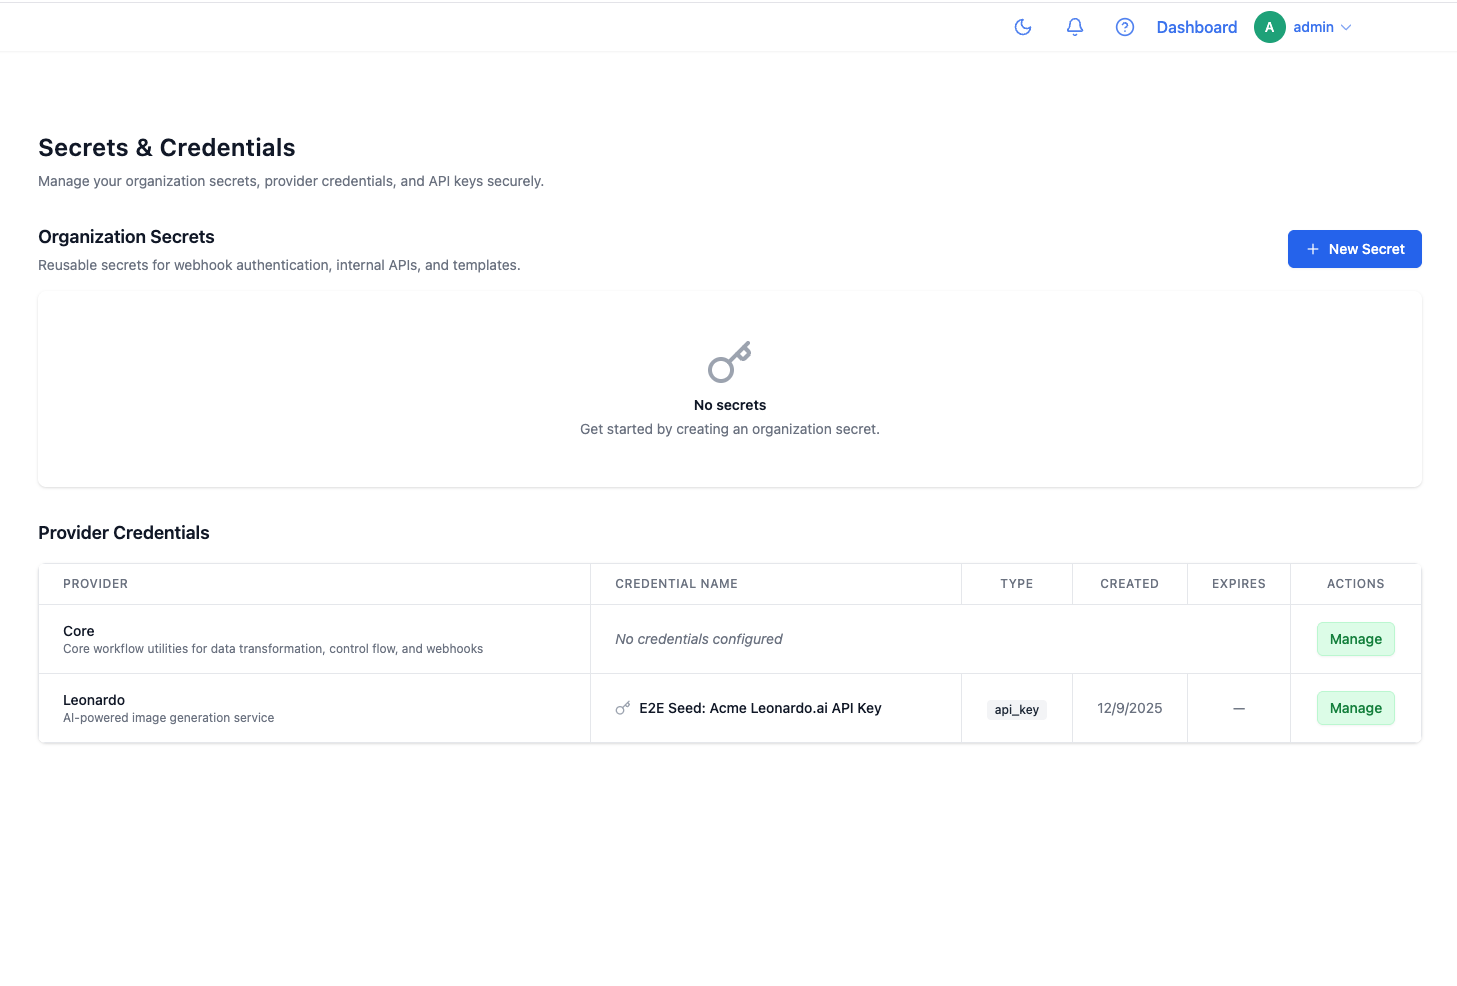Screen dimensions: 1457x986
Task: Click the green admin avatar circle
Action: pos(1269,27)
